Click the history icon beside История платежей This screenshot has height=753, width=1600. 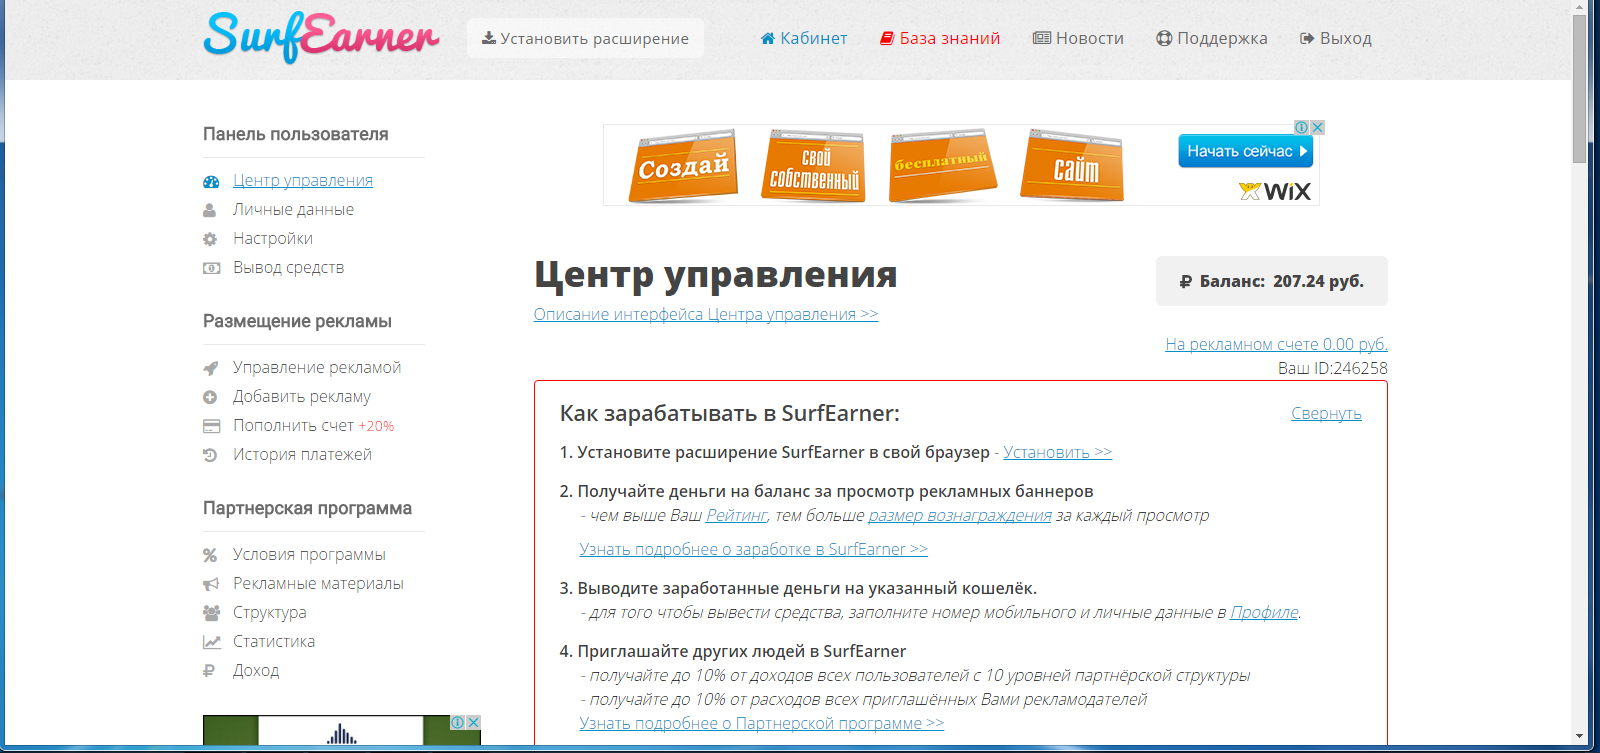coord(210,455)
